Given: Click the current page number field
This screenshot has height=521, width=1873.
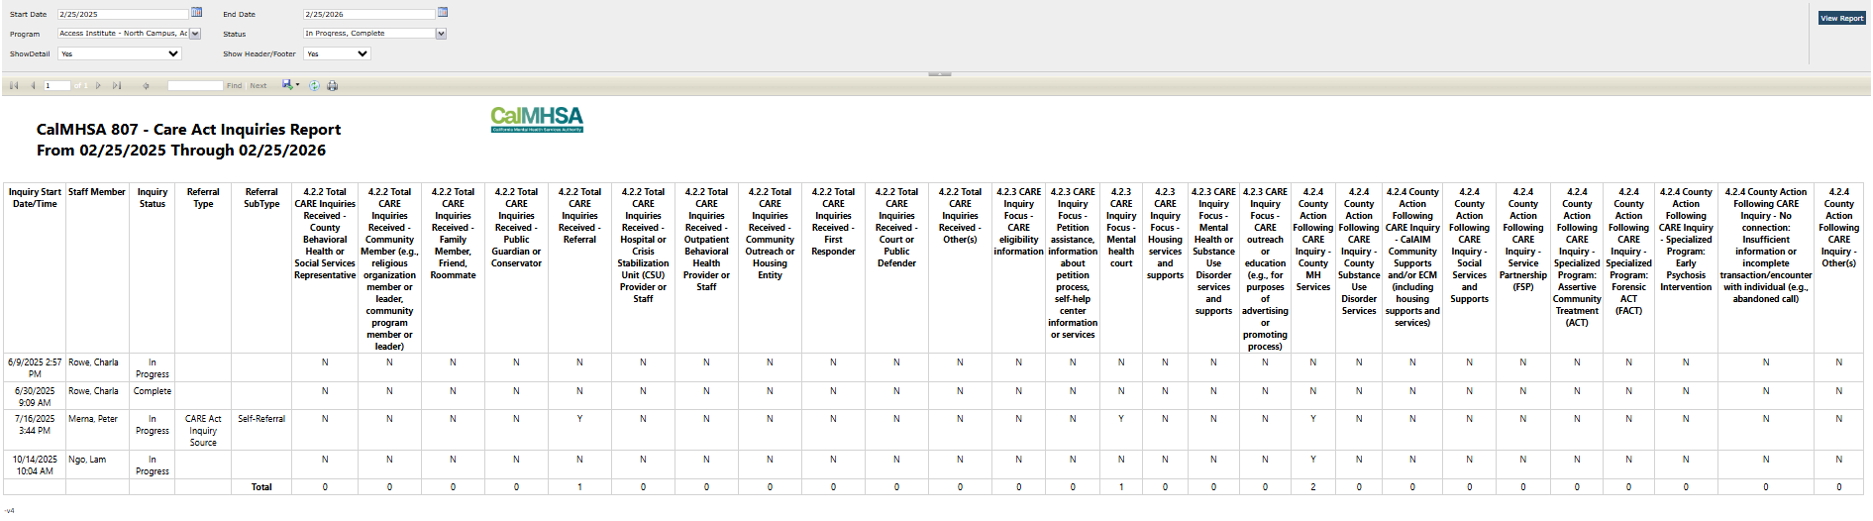Looking at the screenshot, I should click(57, 86).
